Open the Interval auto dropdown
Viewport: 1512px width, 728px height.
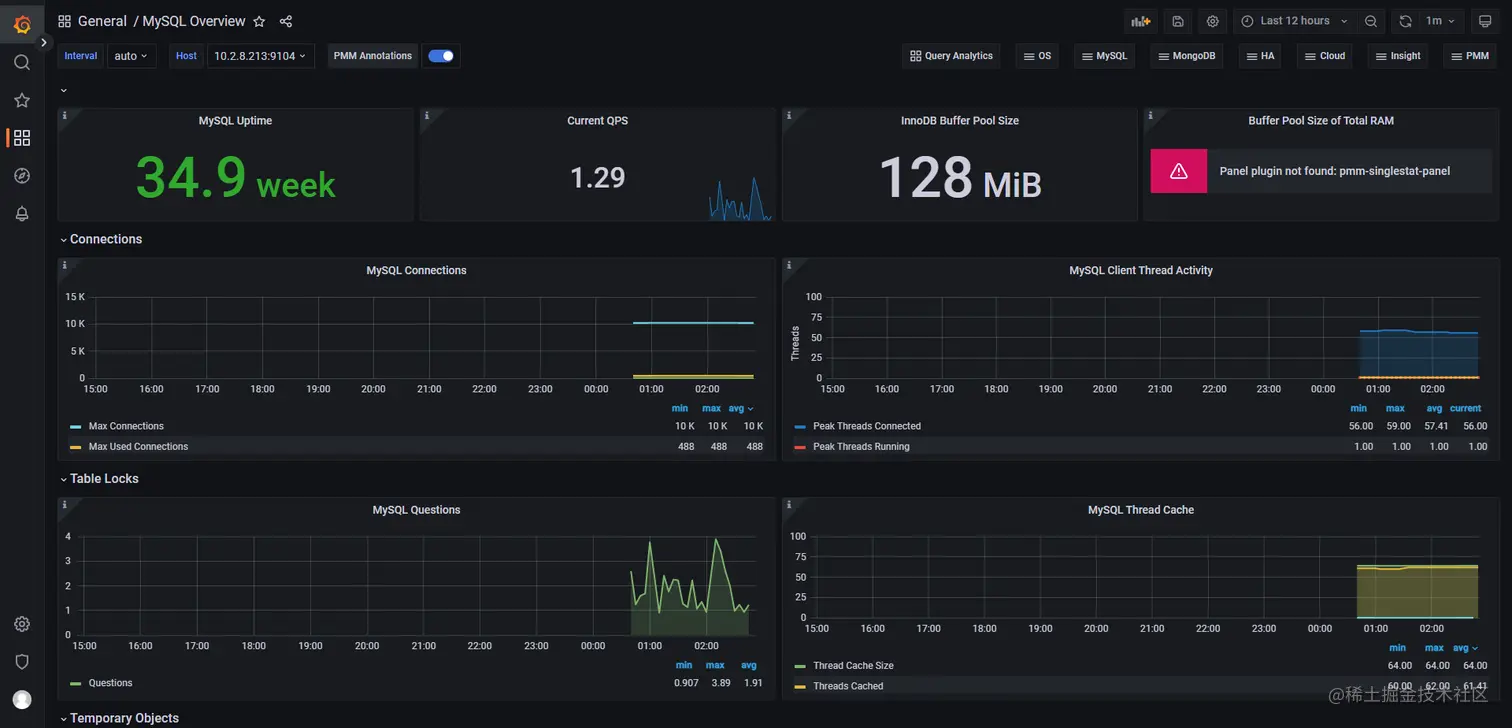[131, 56]
